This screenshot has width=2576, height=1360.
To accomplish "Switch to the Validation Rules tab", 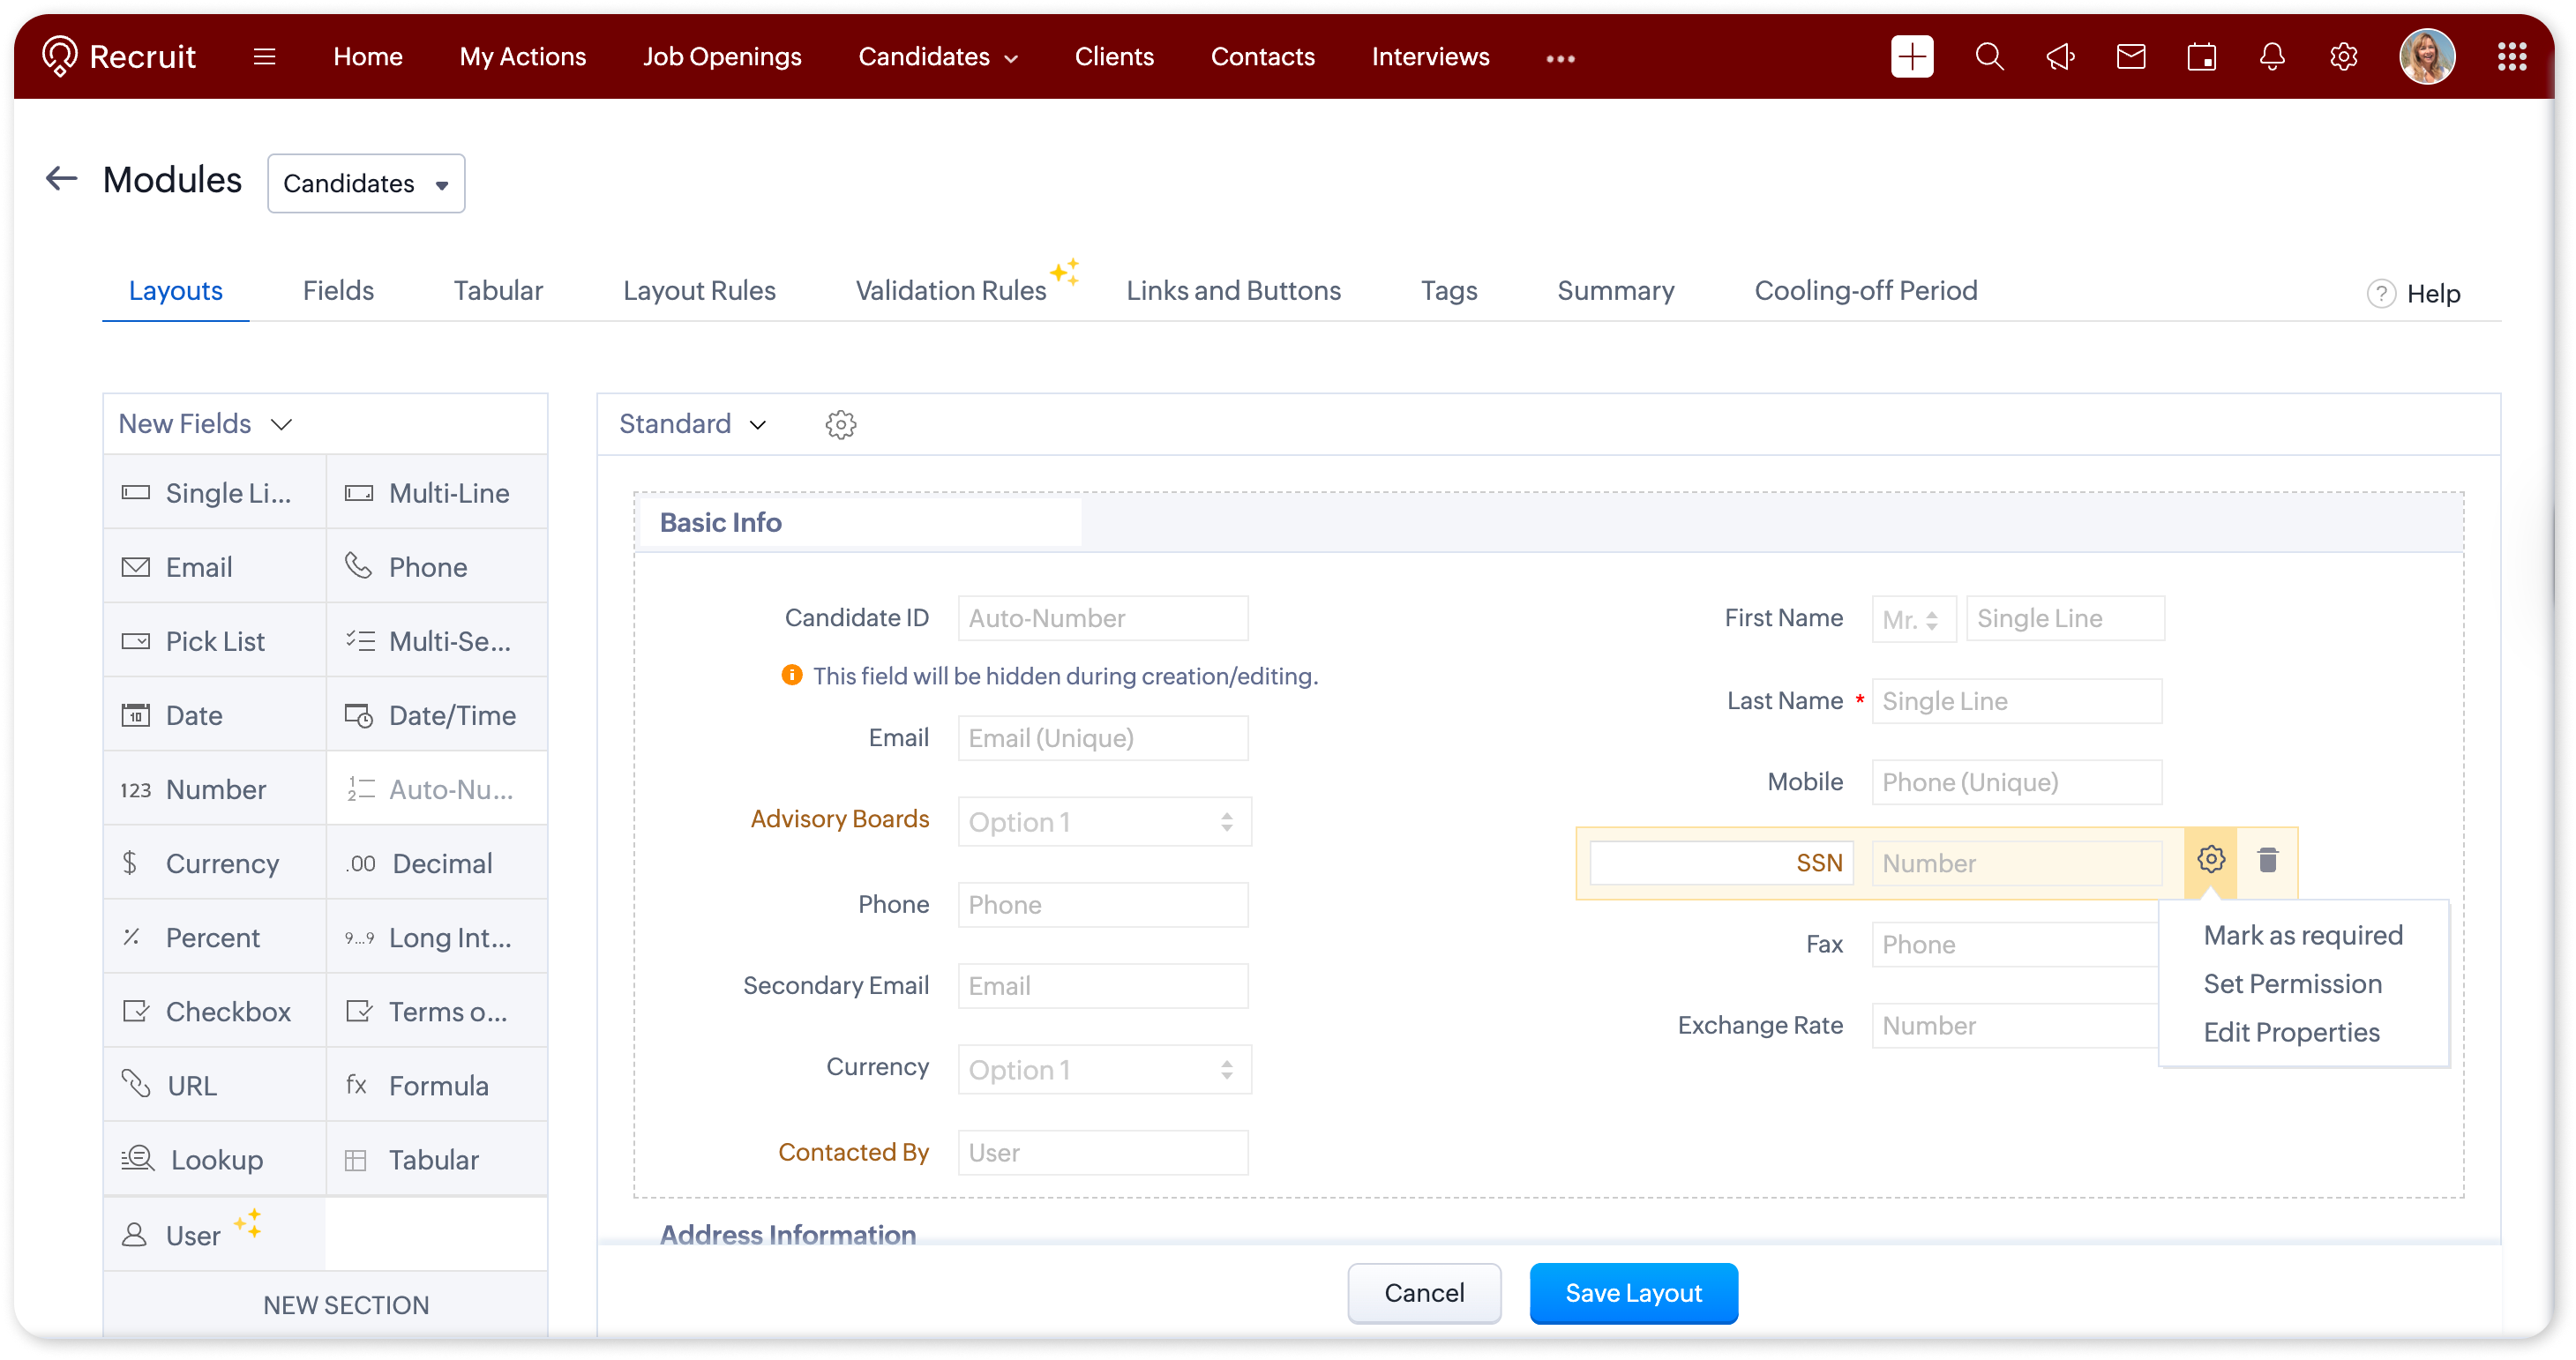I will click(x=950, y=291).
